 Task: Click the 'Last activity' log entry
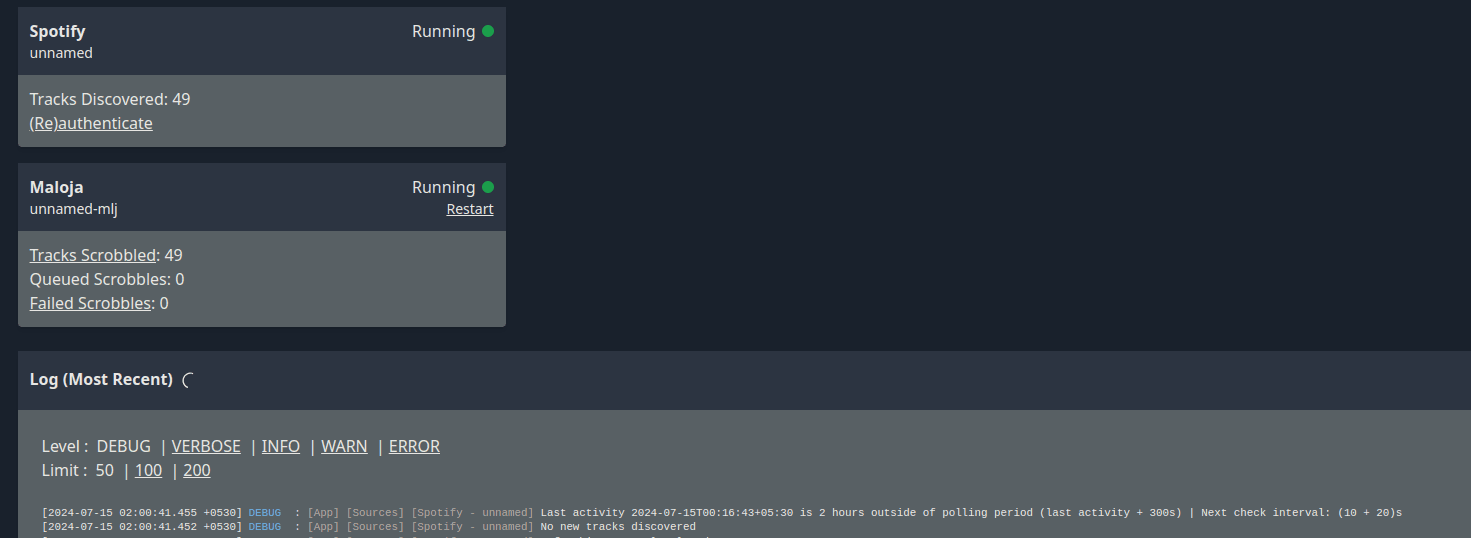[x=722, y=512]
